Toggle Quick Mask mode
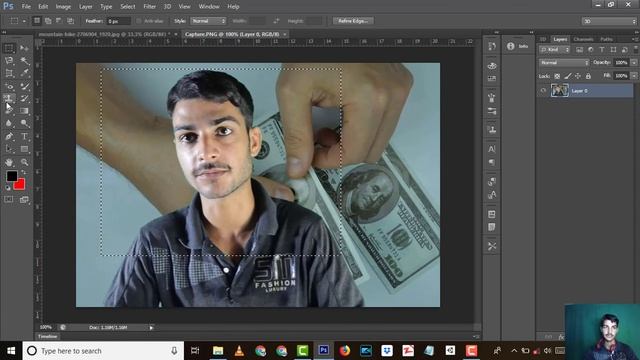 coord(9,199)
